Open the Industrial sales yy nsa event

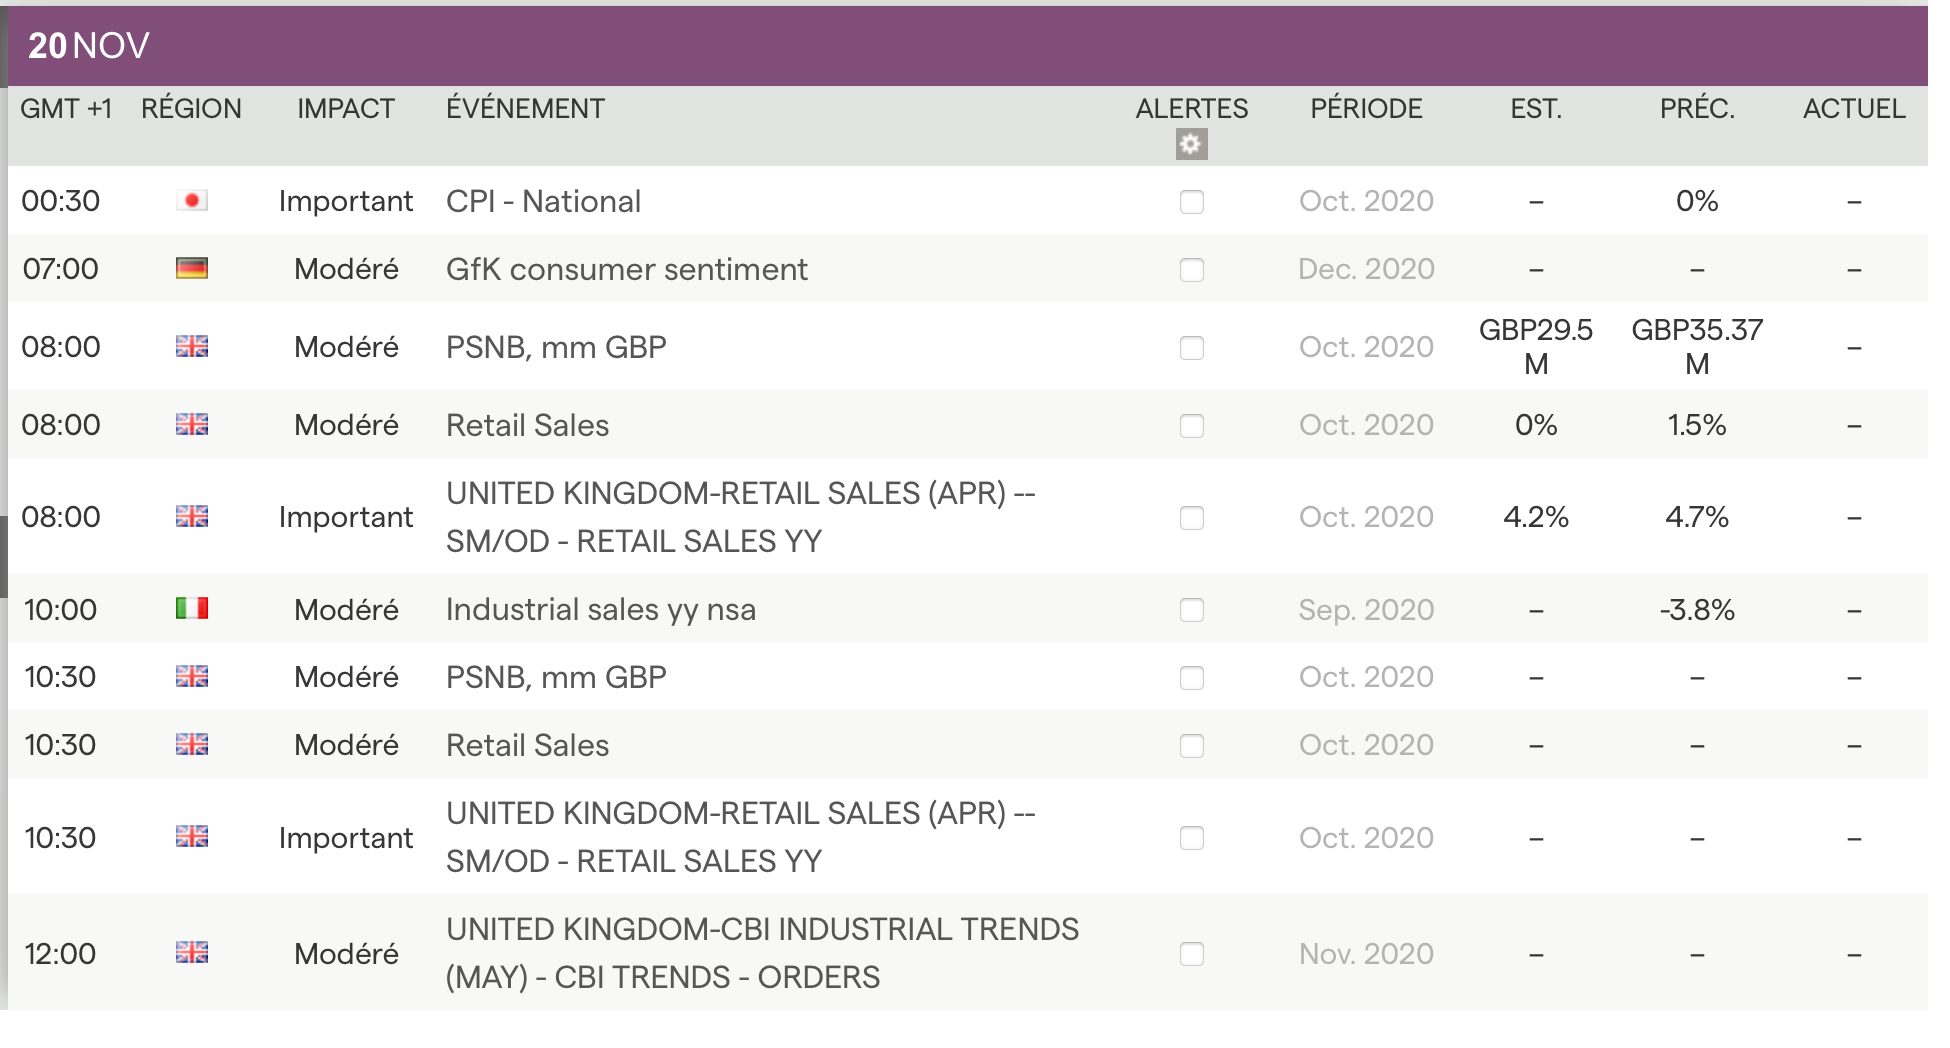(x=600, y=610)
